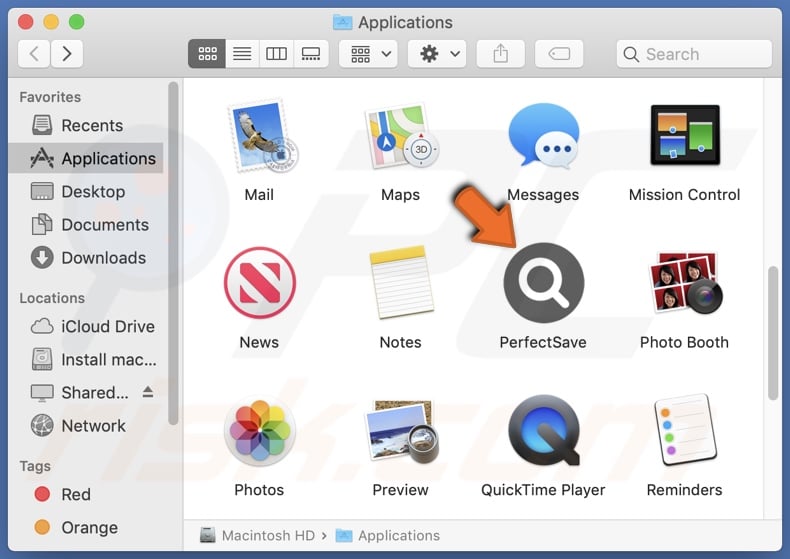The width and height of the screenshot is (790, 559).
Task: Select Install macOS volume in the sidebar
Action: coord(87,360)
